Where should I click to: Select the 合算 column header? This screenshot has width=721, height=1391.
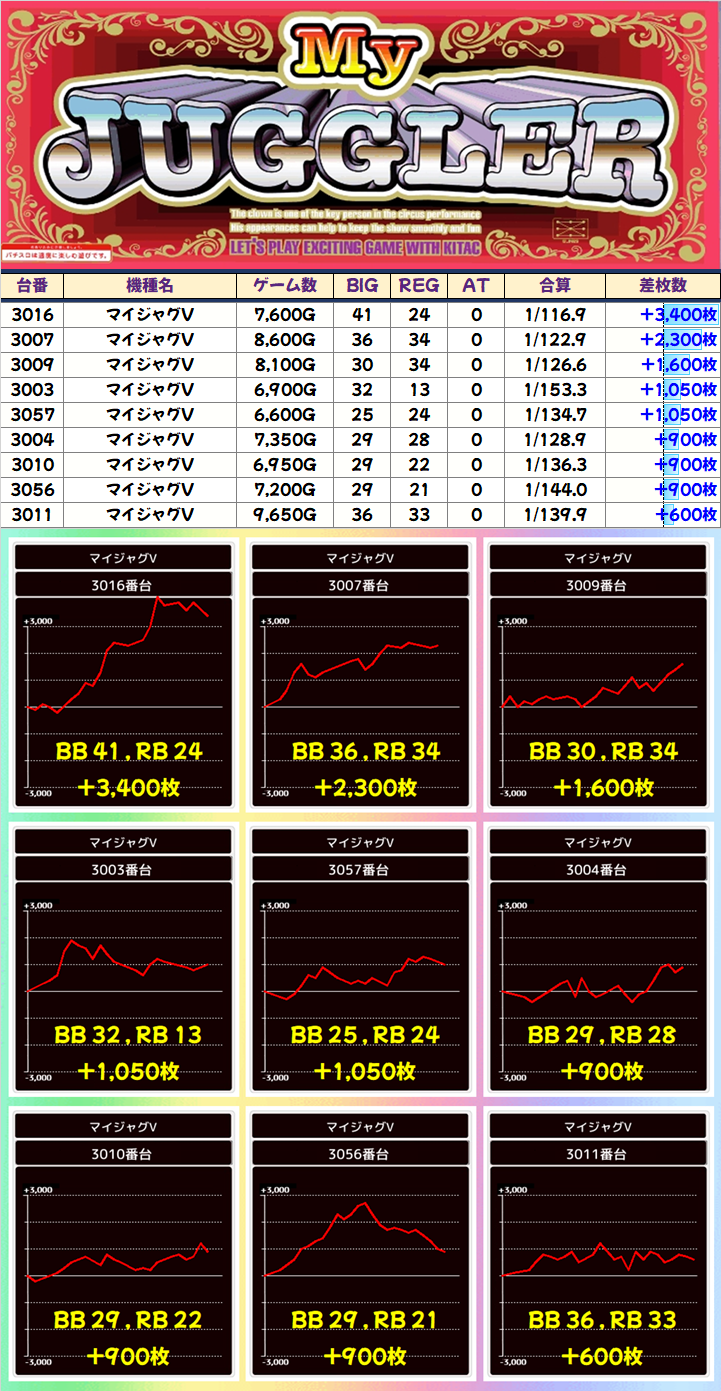point(554,285)
